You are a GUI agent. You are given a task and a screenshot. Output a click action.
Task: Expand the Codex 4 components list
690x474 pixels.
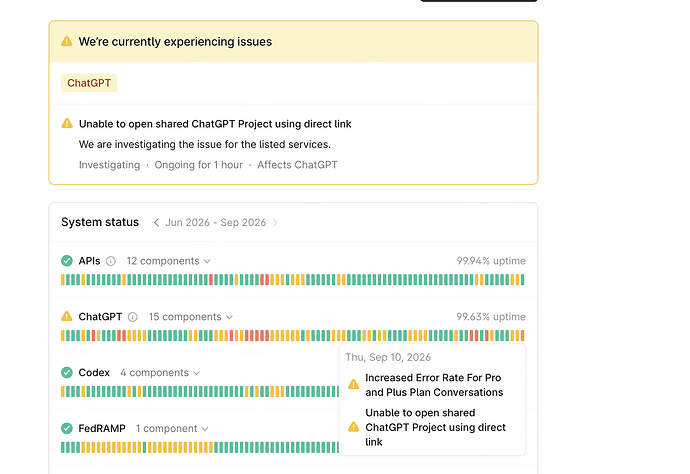(x=160, y=373)
